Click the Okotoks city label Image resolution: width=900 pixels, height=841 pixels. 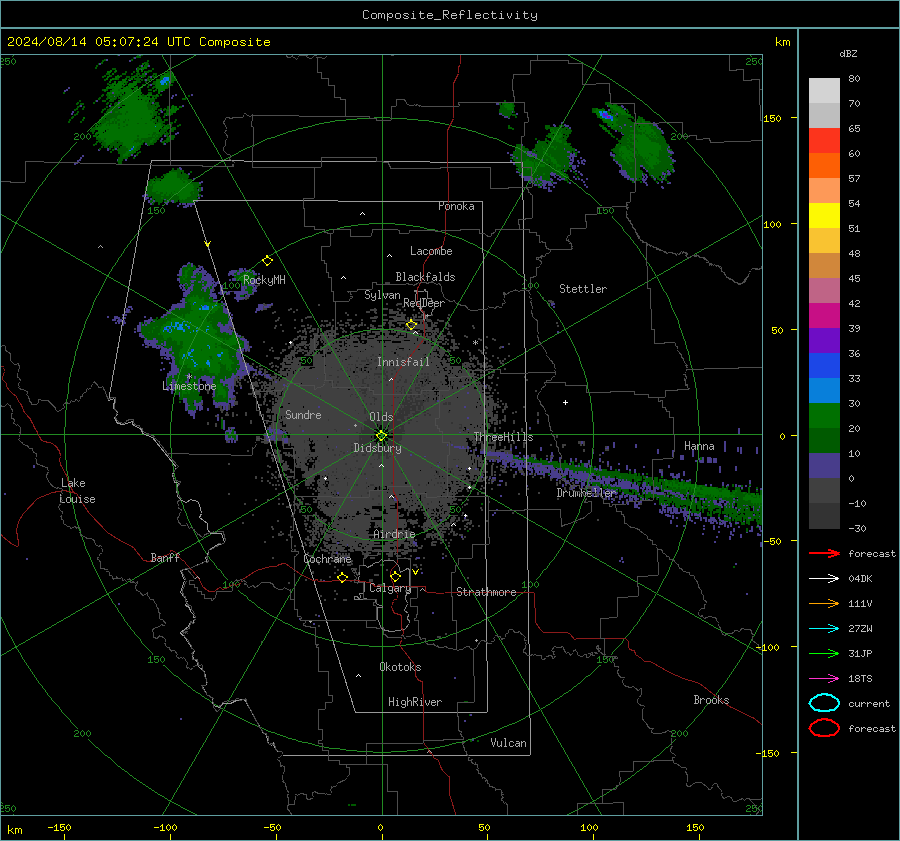click(400, 667)
